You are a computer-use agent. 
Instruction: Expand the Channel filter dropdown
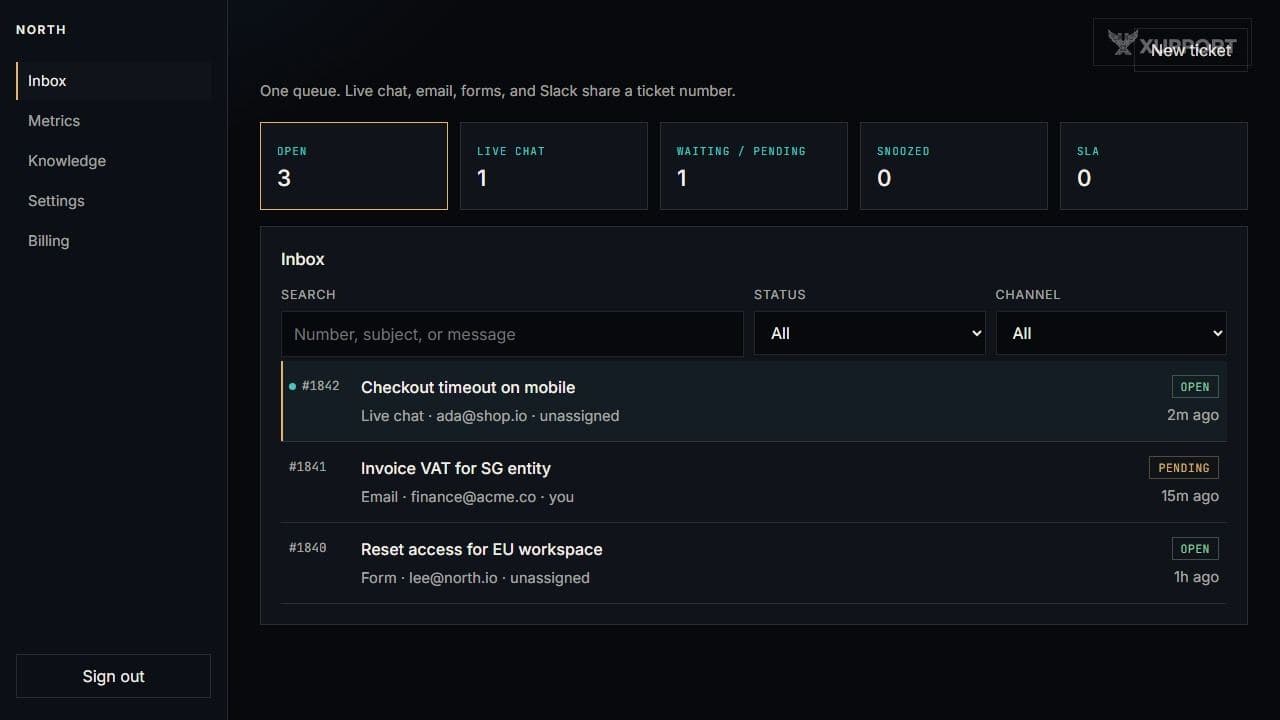pyautogui.click(x=1111, y=334)
